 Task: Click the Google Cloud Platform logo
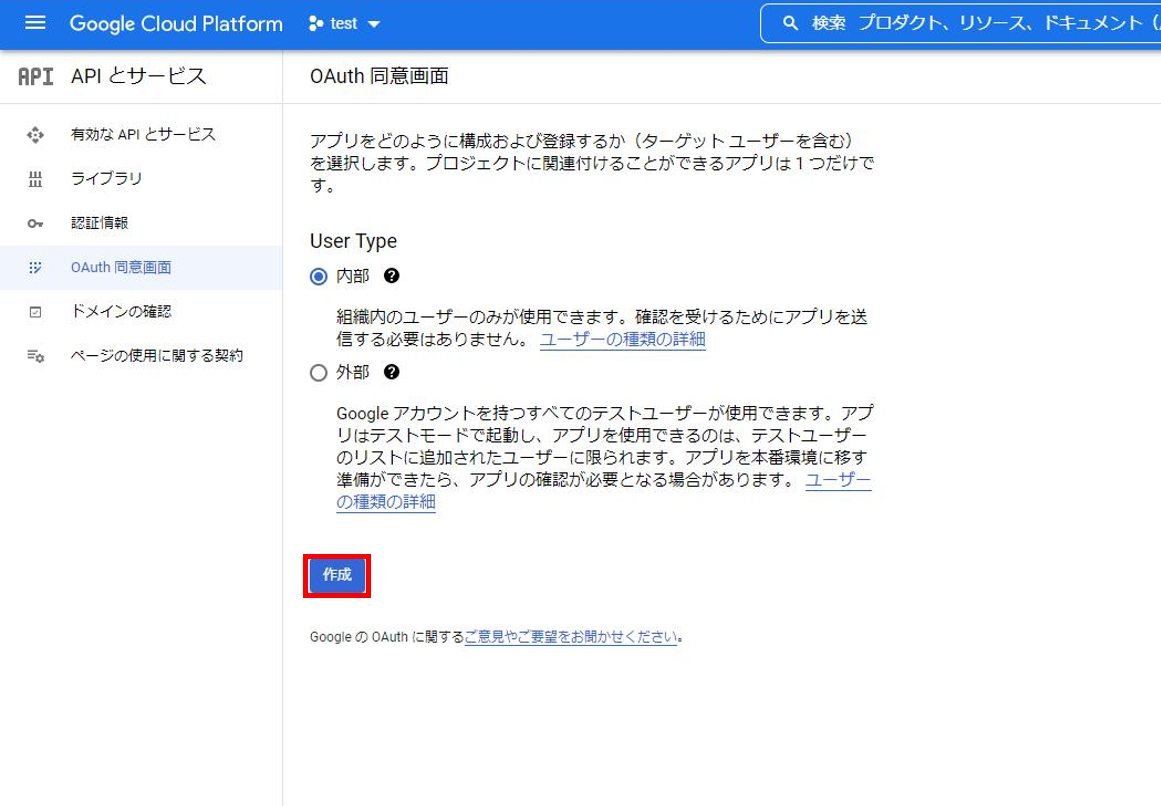pos(176,23)
